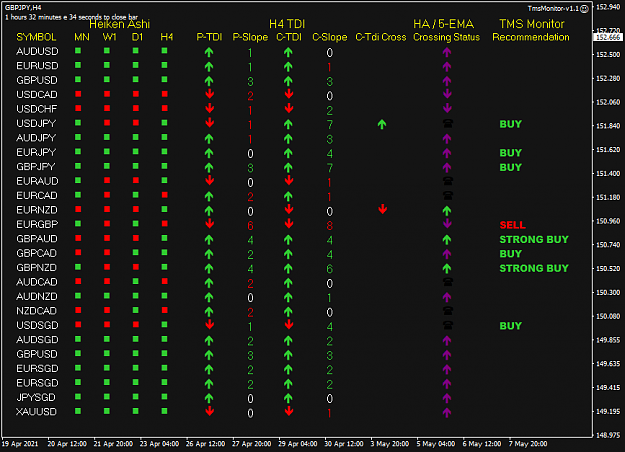The width and height of the screenshot is (625, 452).
Task: Click the BUY recommendation for USDJPY
Action: pyautogui.click(x=511, y=124)
